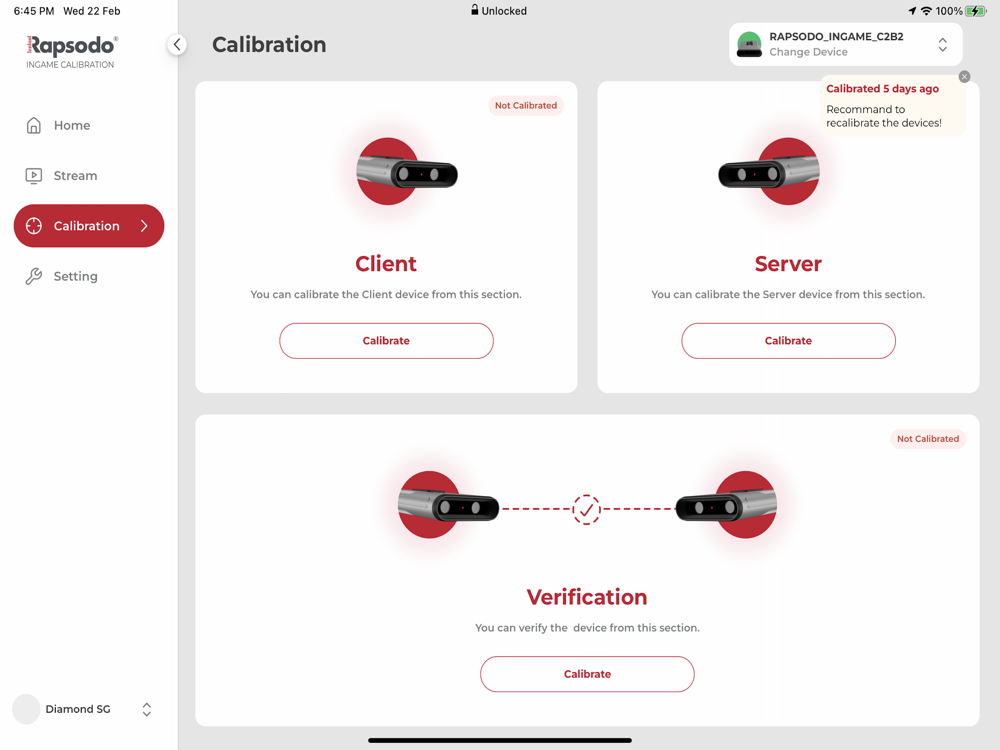Collapse the sidebar with the back chevron

coord(177,44)
